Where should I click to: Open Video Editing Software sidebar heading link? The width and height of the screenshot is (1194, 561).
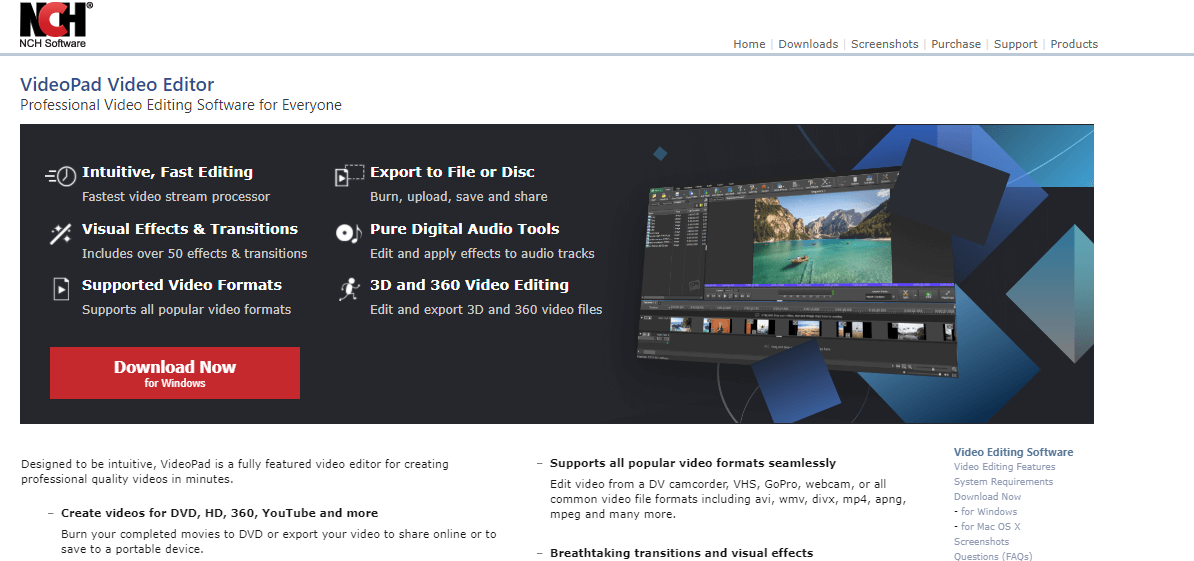1014,452
